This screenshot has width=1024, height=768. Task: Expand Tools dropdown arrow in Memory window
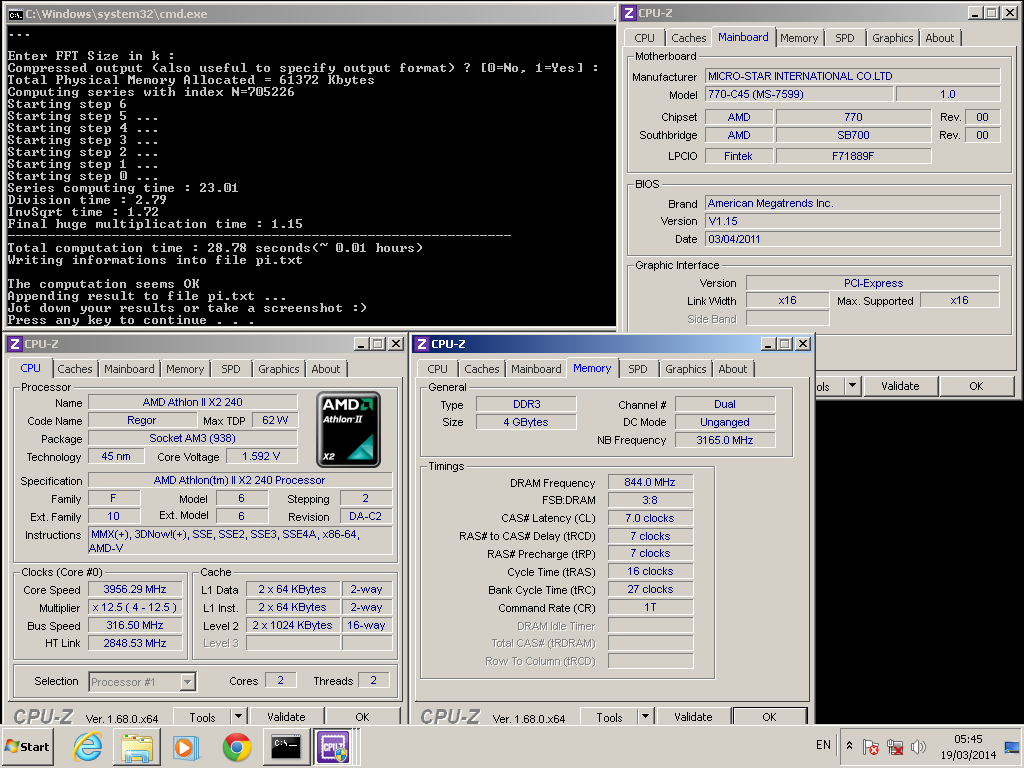pos(645,716)
